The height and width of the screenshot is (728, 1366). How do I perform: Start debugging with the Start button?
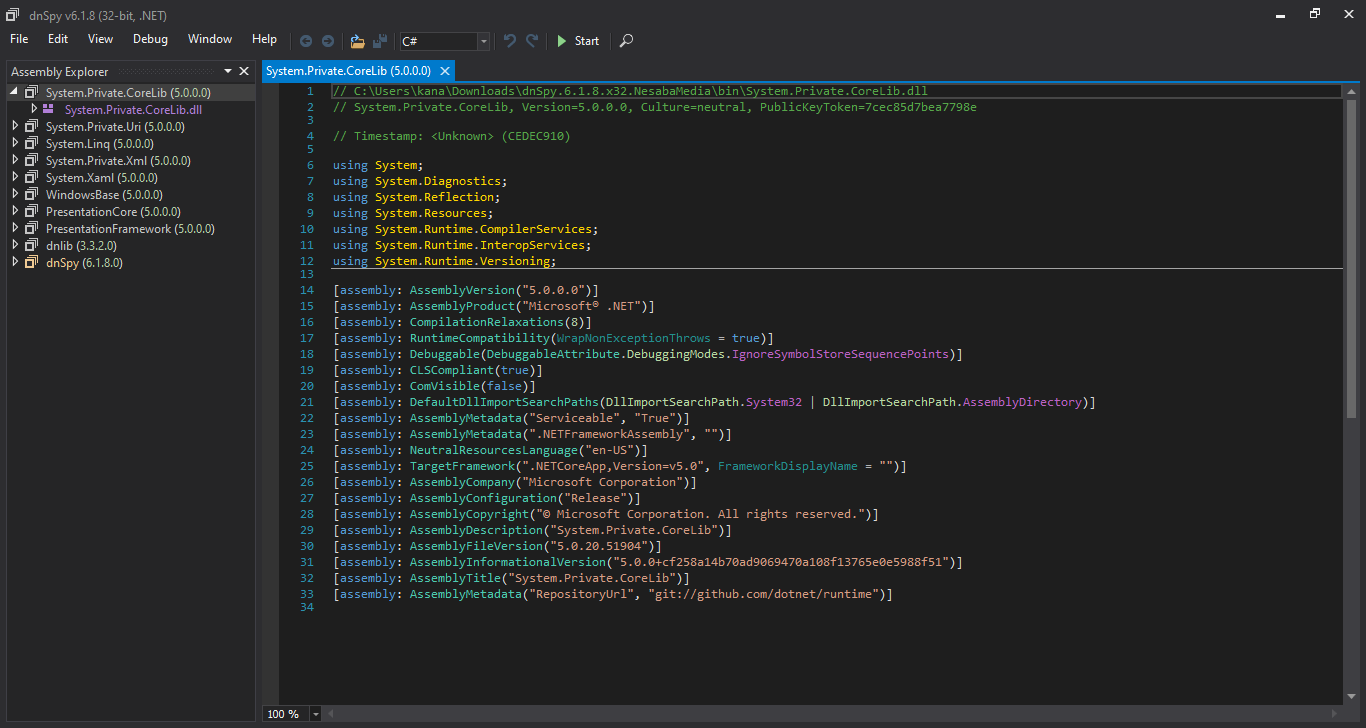point(578,41)
